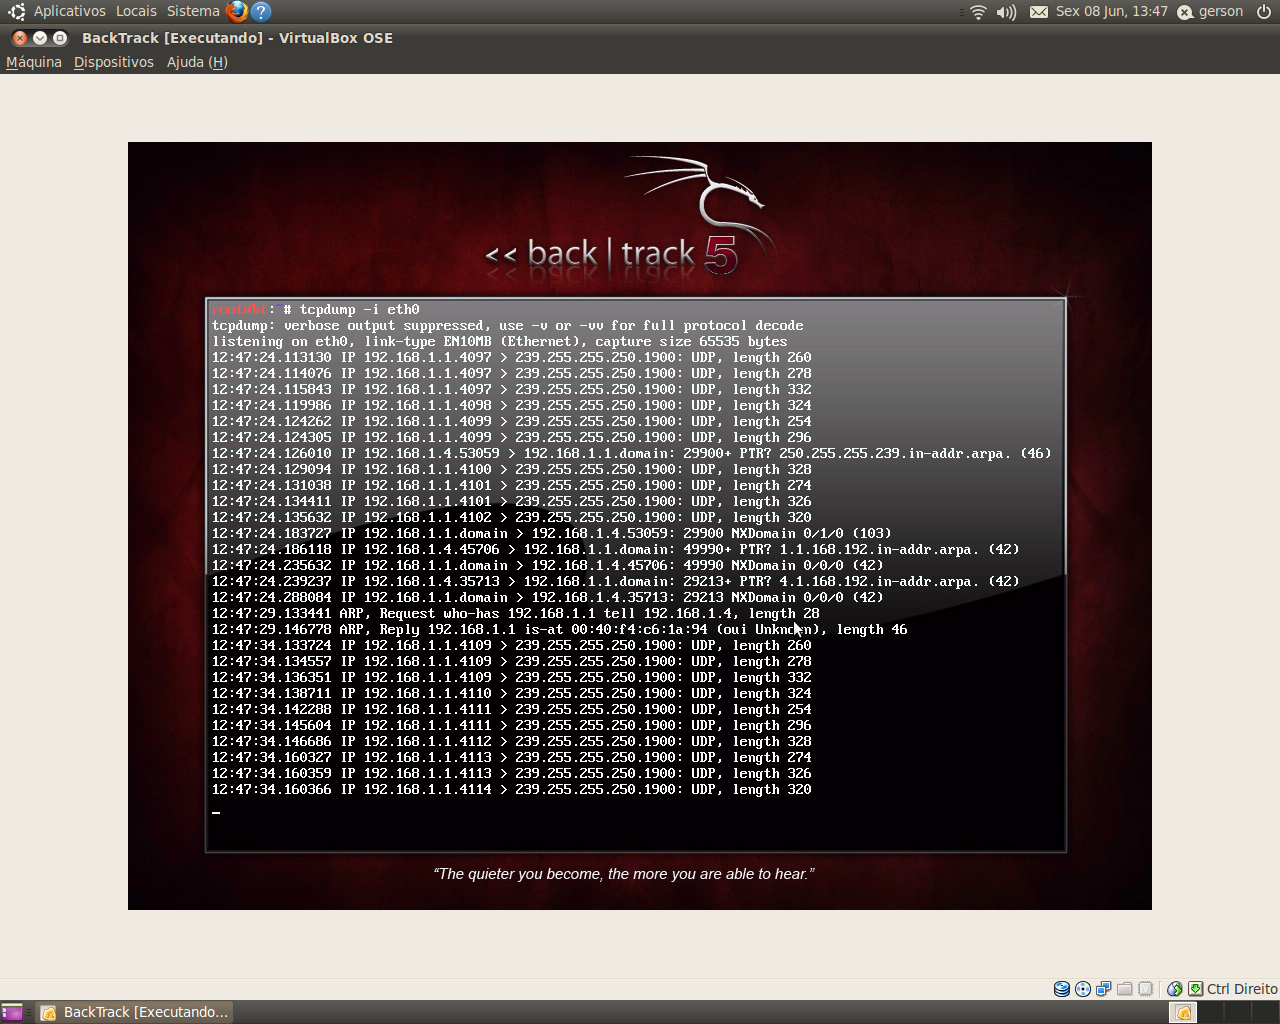Click the 12:47:34.160366 packet line
Screen dimensions: 1280x1024
[511, 790]
